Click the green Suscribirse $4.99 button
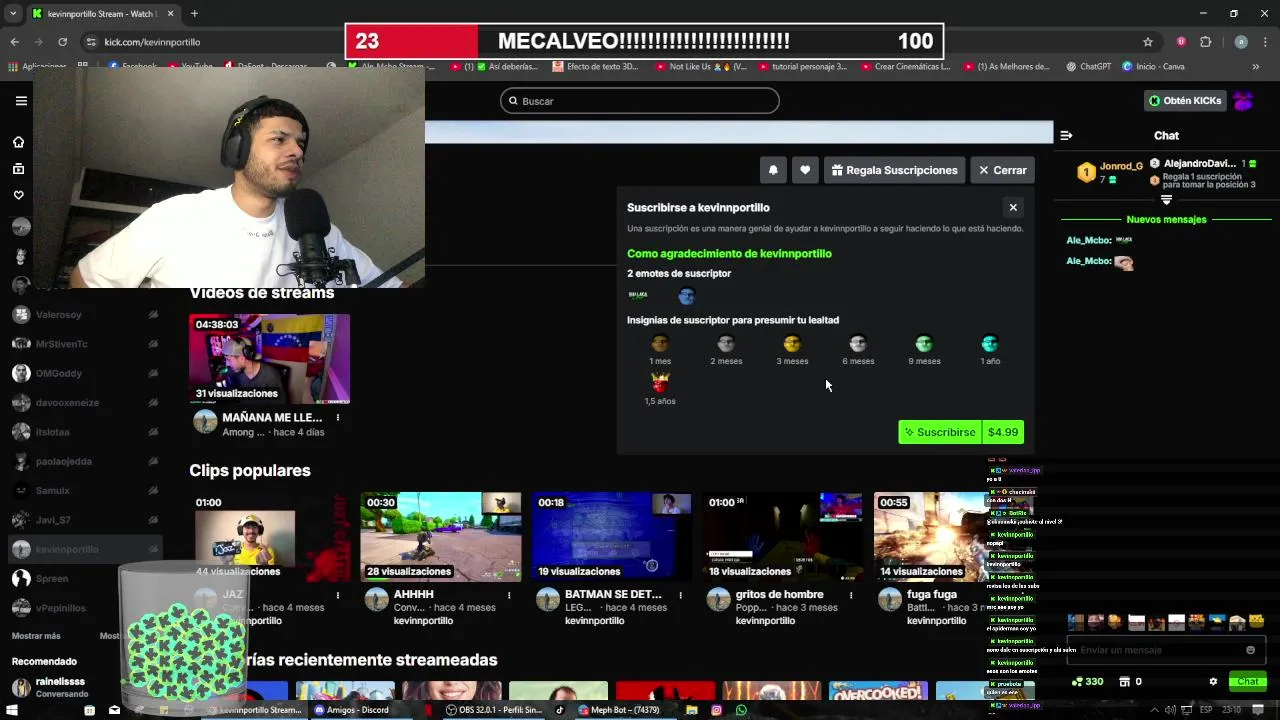 click(x=961, y=432)
